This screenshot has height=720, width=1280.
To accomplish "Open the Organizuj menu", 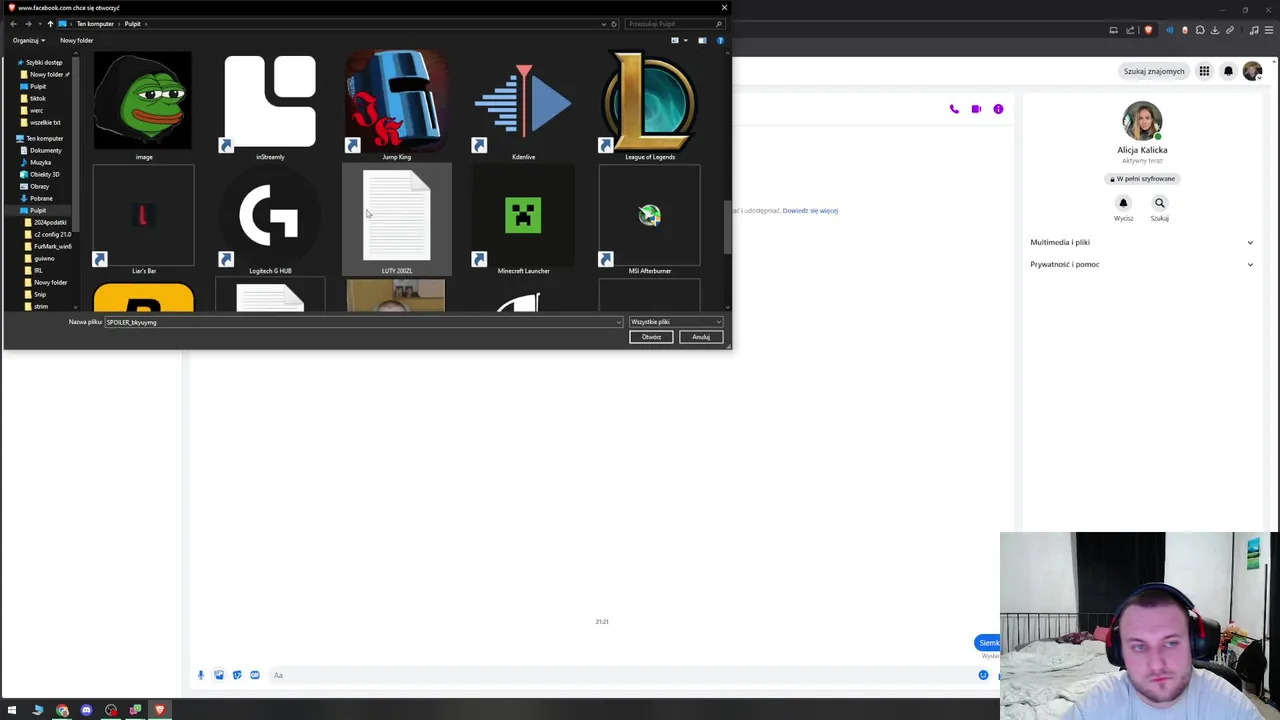I will click(28, 40).
